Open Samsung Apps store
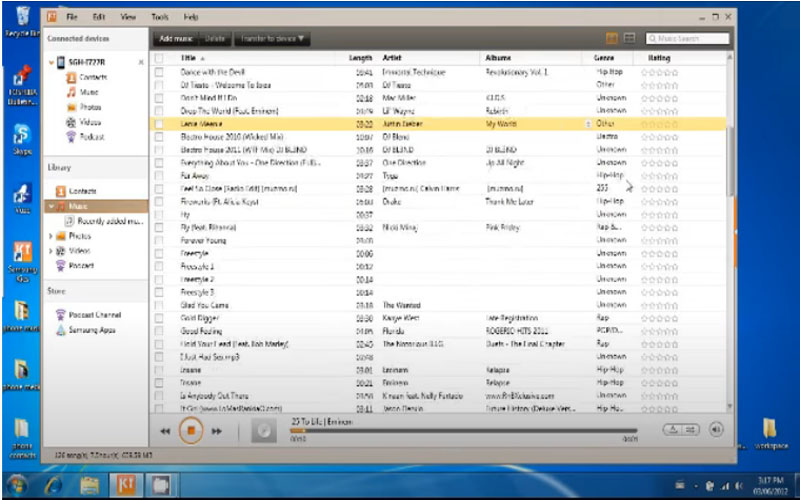Viewport: 800px width, 500px height. point(86,330)
